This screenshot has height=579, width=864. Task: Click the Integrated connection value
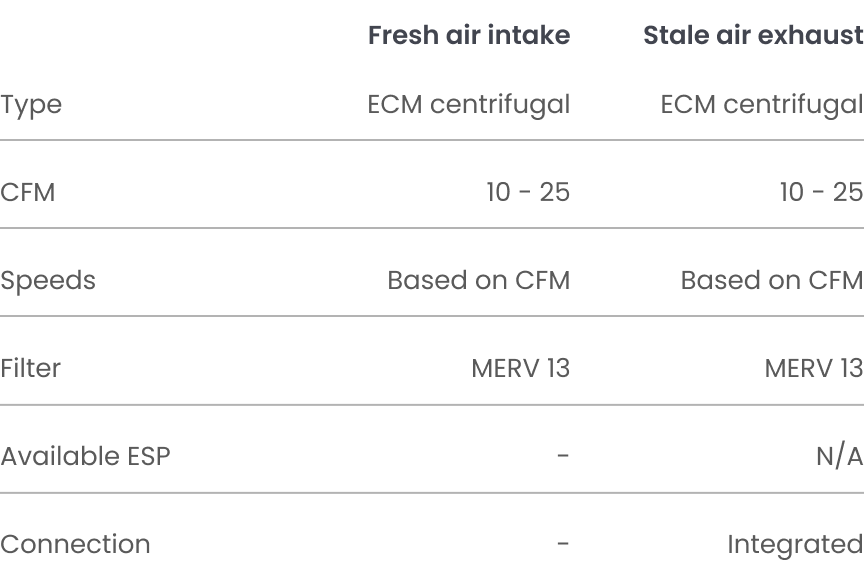tap(796, 545)
